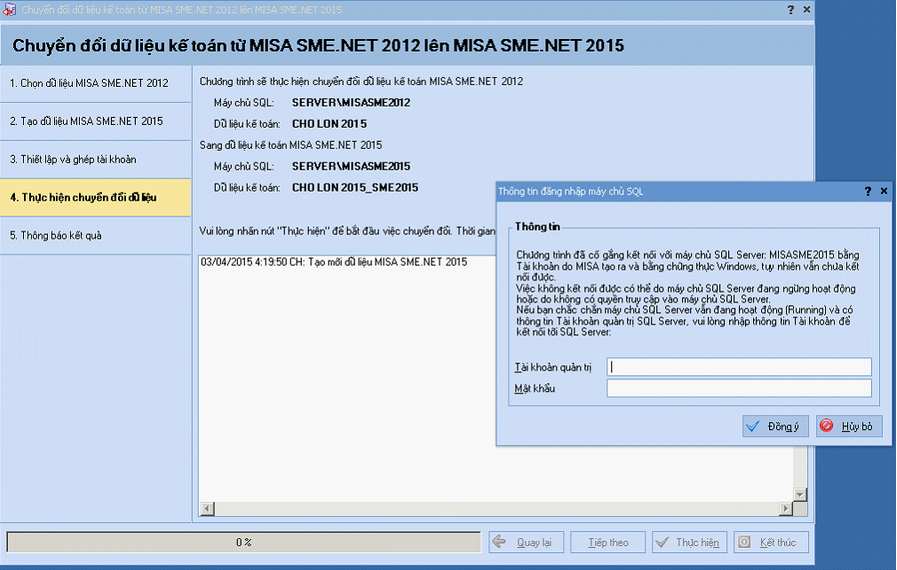
Task: Click the Thực hiện execute button
Action: point(689,543)
